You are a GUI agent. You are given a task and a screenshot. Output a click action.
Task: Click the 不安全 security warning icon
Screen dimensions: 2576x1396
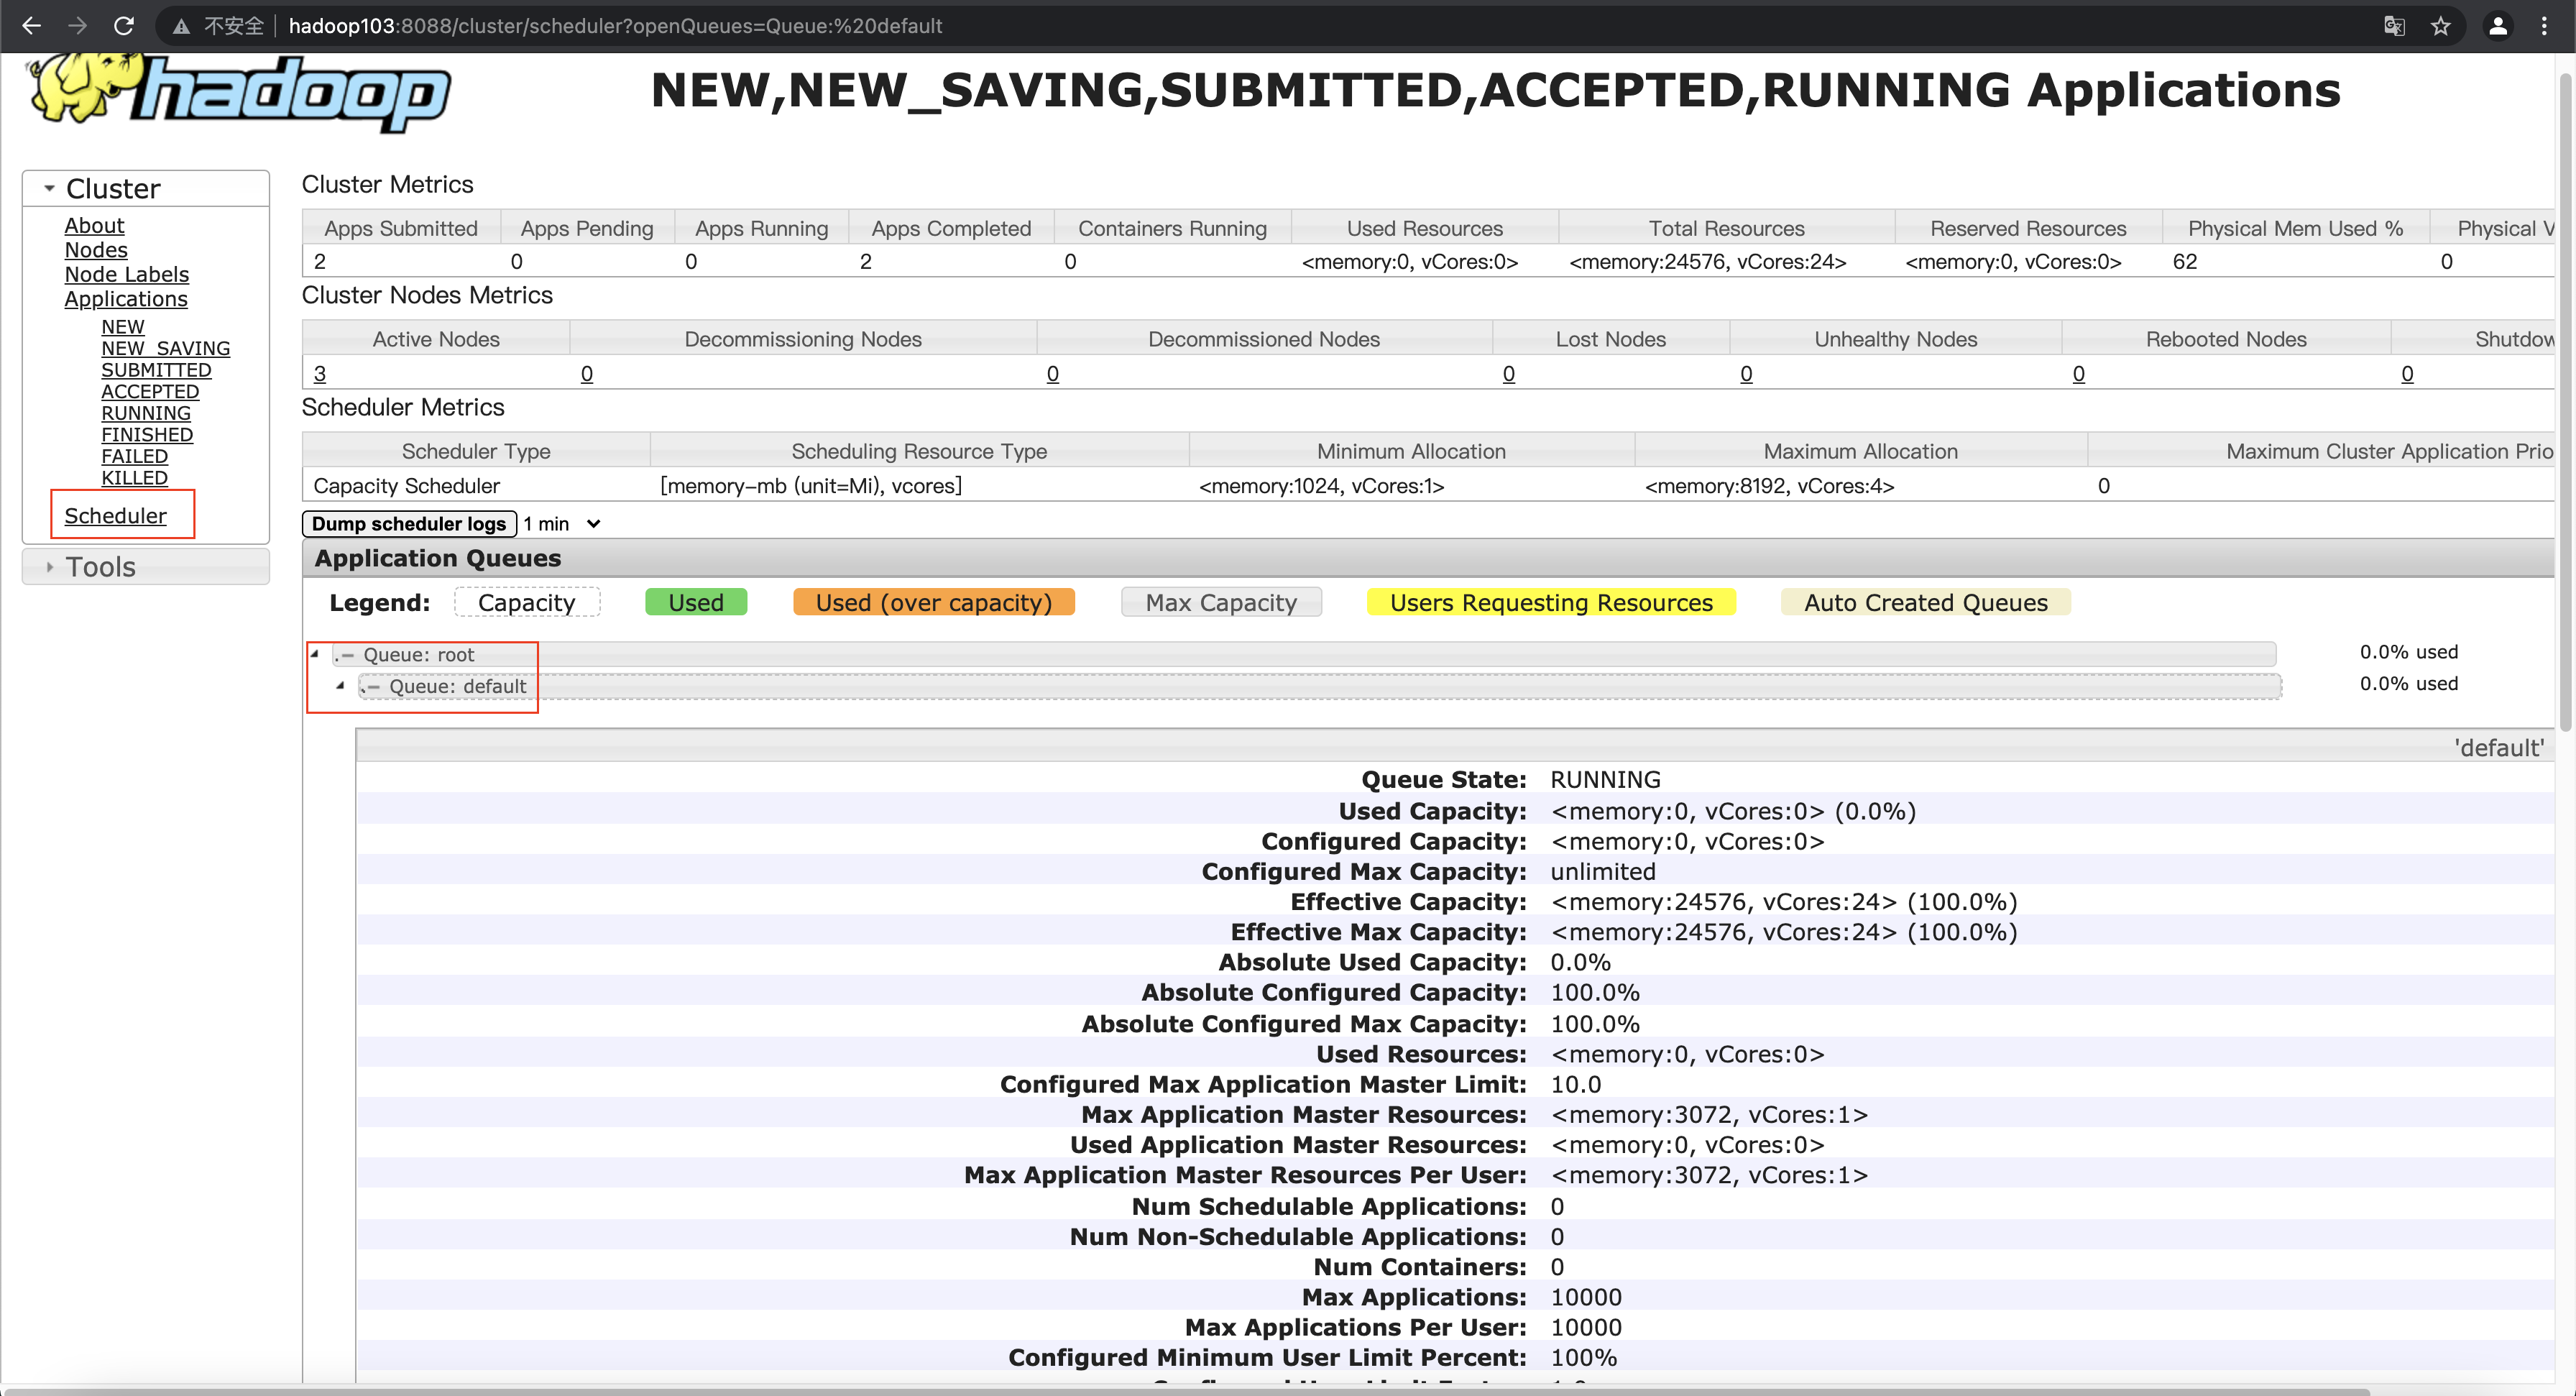181,26
